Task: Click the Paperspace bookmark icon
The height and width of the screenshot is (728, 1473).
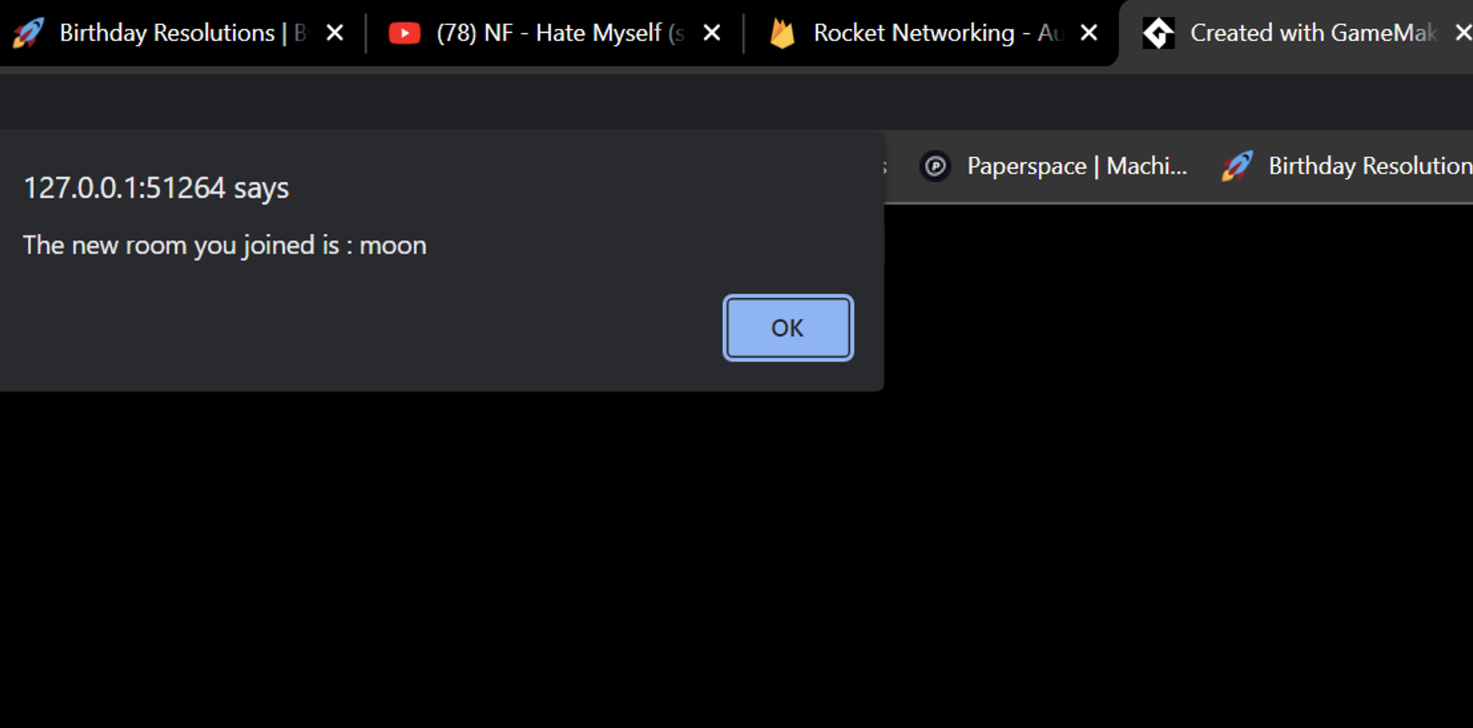Action: [x=935, y=166]
